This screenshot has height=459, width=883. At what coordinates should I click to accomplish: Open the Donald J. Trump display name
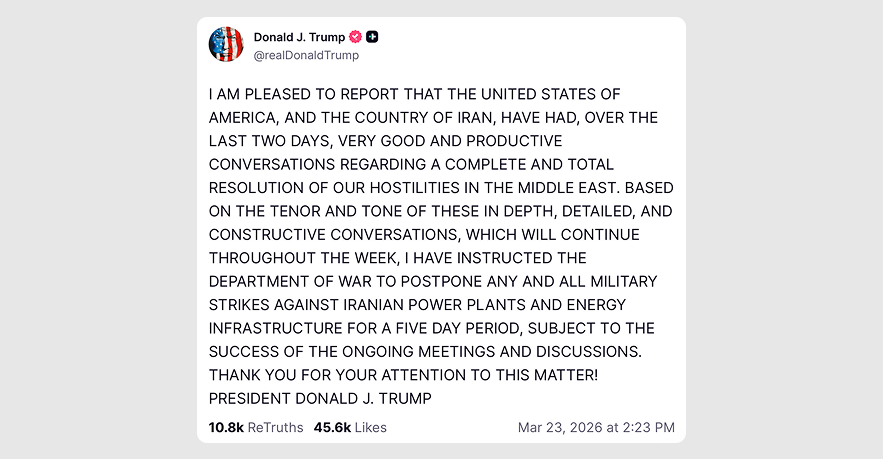point(299,37)
